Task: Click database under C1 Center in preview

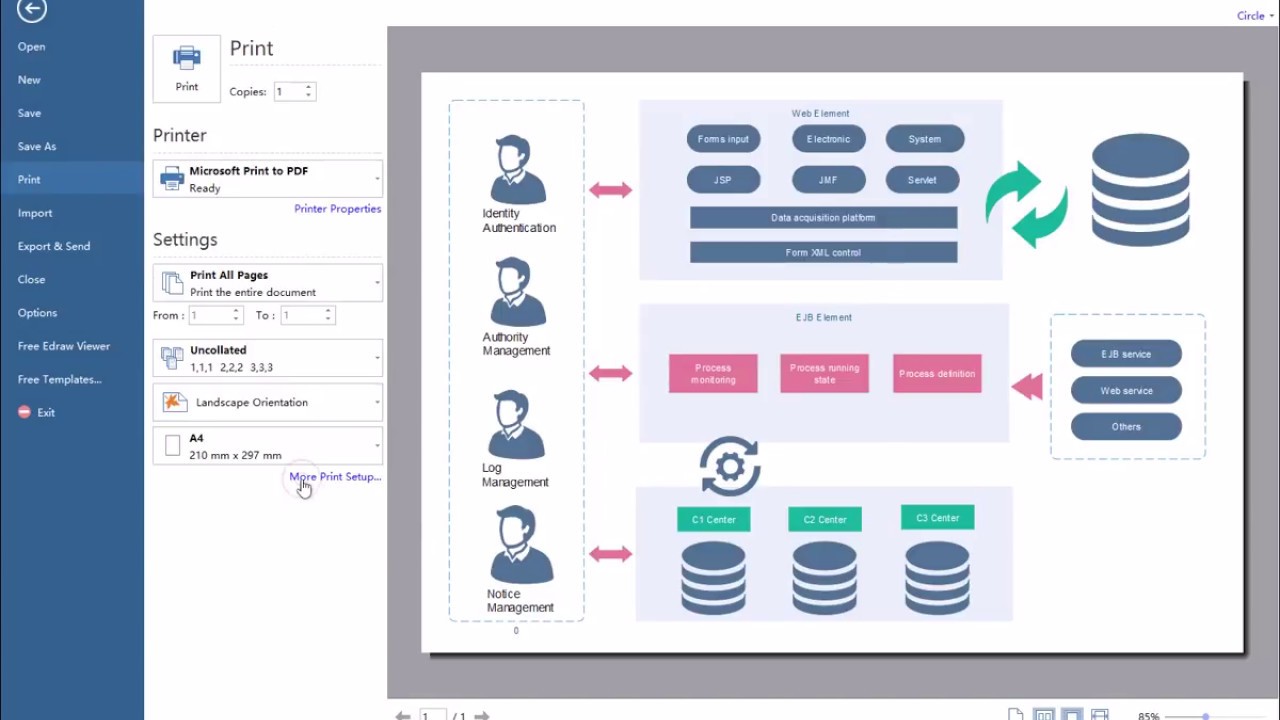Action: [x=713, y=578]
